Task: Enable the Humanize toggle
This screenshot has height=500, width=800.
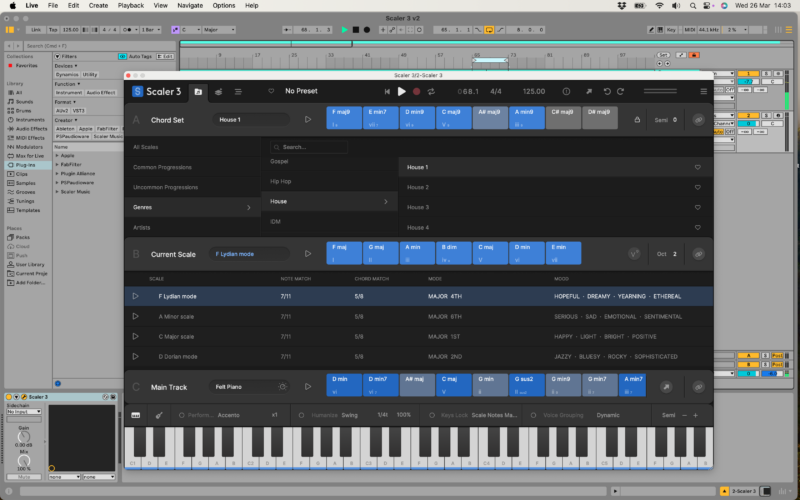Action: 301,415
